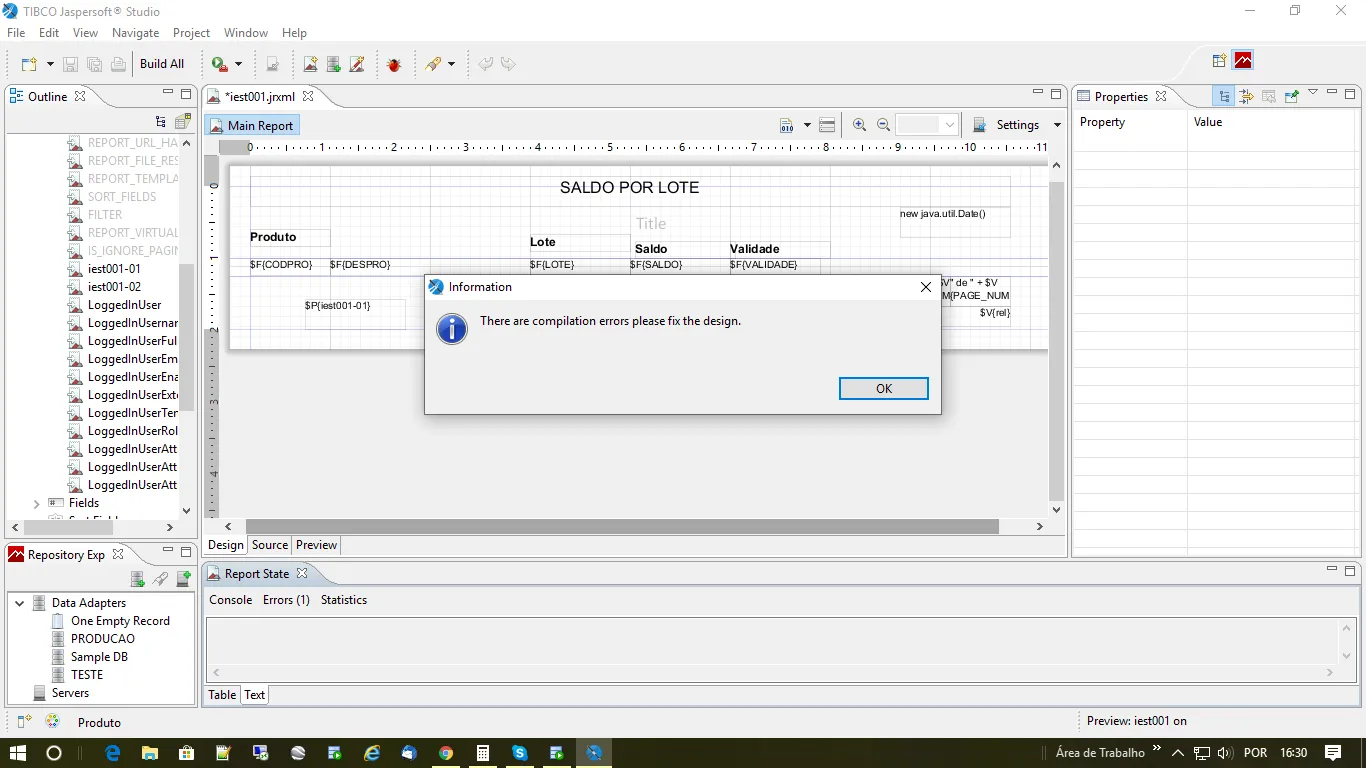Select PRODUCAO data adapter in repository tree
This screenshot has height=768, width=1366.
(102, 639)
